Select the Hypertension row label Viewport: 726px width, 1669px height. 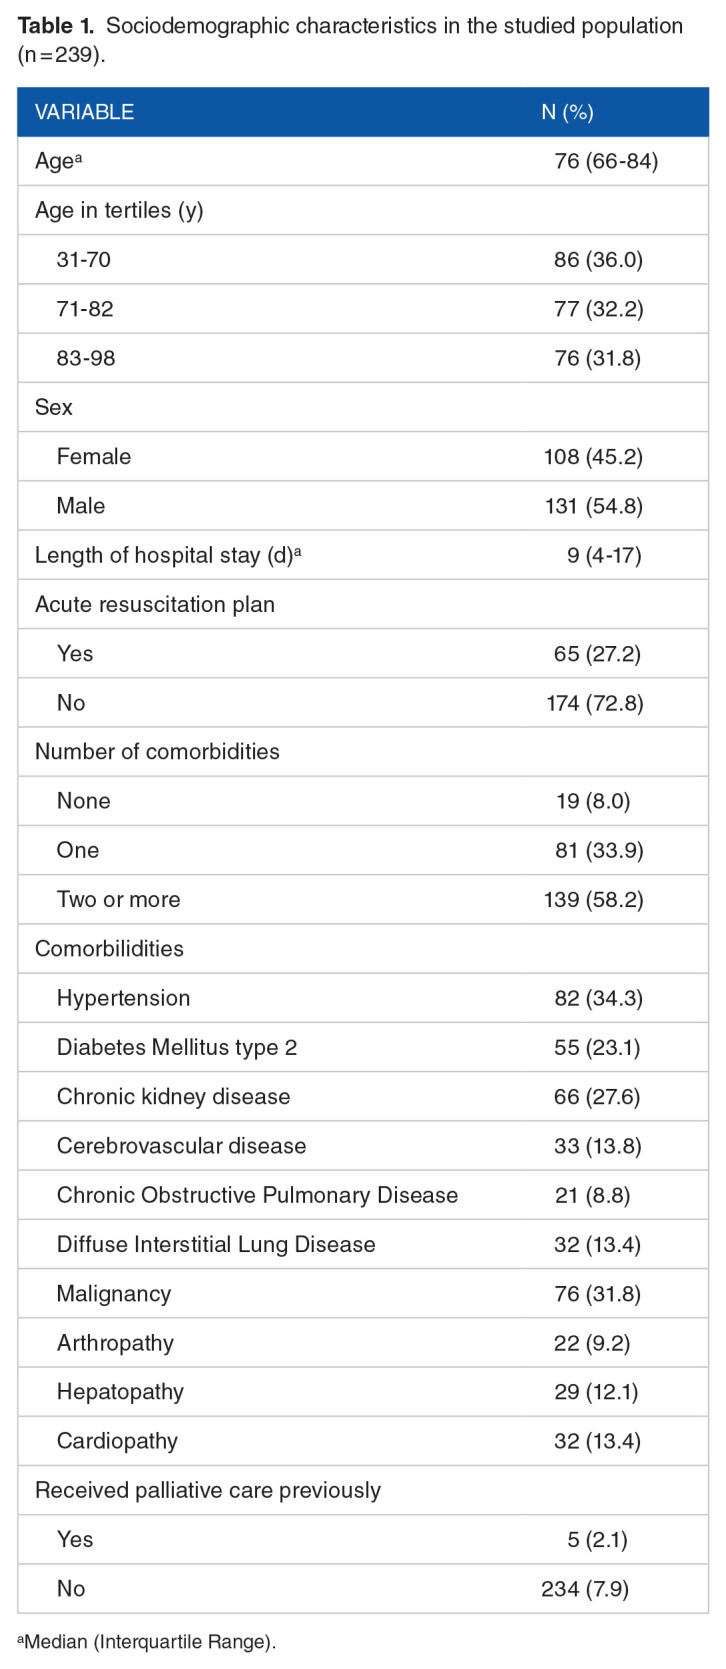[x=123, y=998]
